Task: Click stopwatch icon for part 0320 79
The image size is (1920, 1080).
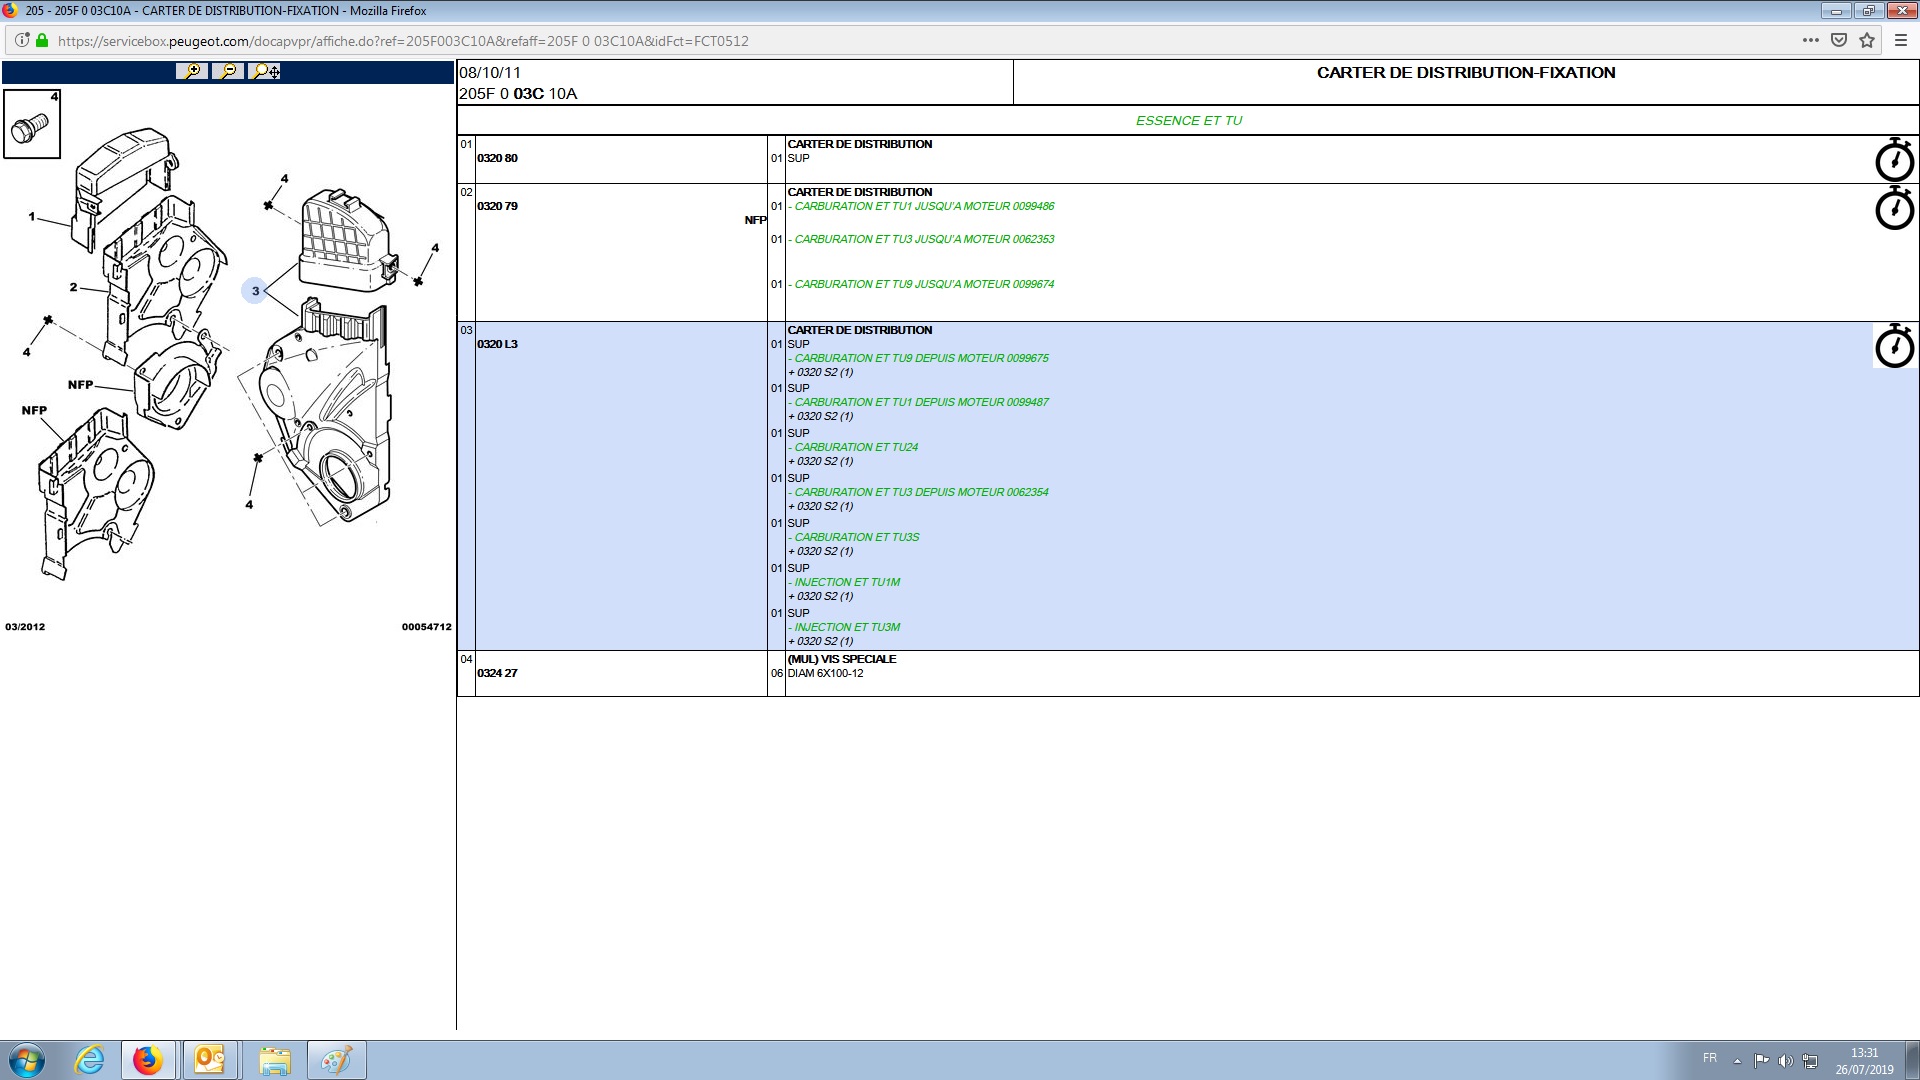Action: 1894,208
